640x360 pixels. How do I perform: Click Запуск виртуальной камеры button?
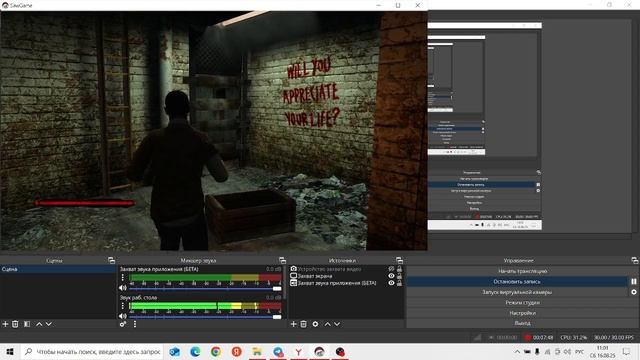click(517, 292)
